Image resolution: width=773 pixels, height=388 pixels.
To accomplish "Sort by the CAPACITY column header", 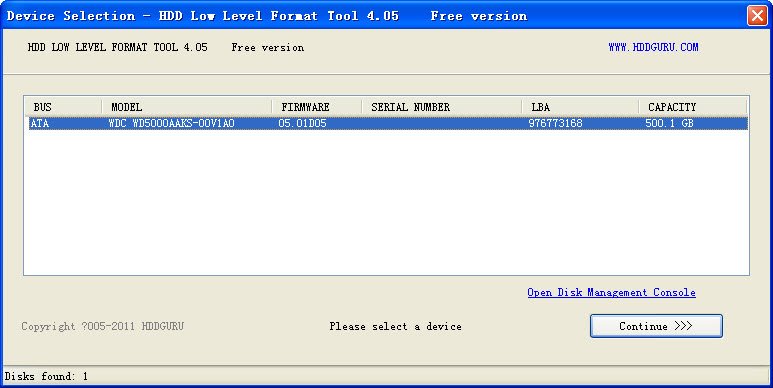I will click(x=693, y=107).
